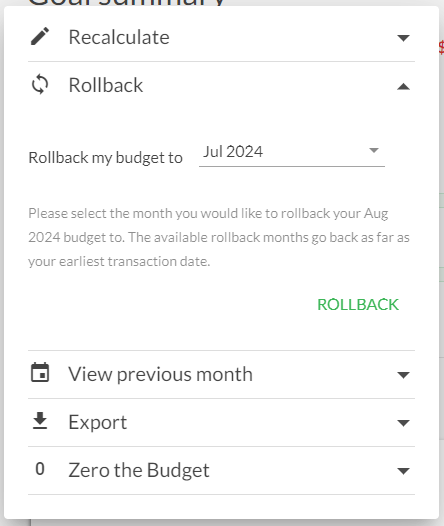Click the gray rollback help paragraph
This screenshot has height=526, width=444.
click(x=219, y=237)
